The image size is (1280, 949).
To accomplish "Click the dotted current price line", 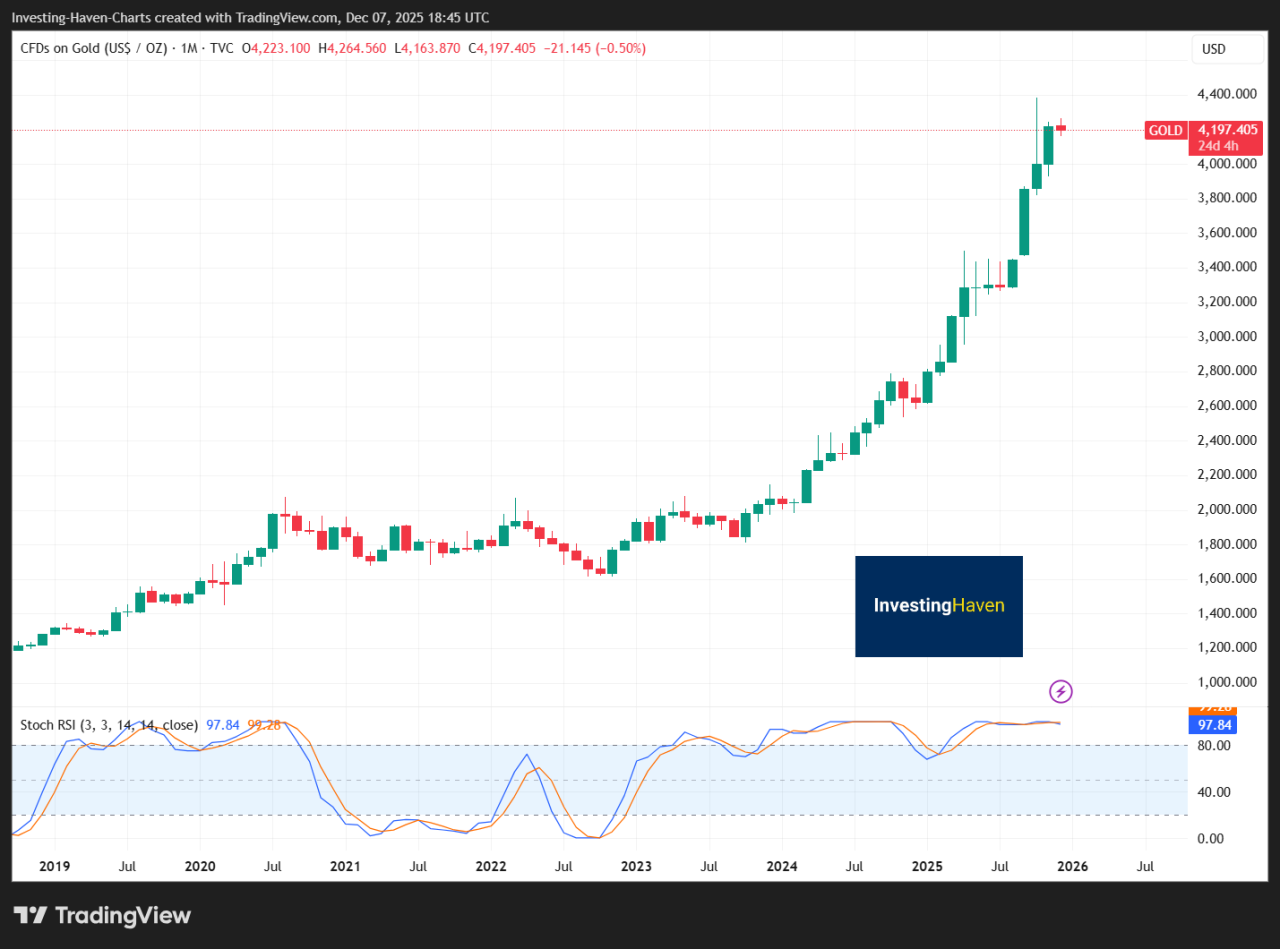I will (600, 129).
